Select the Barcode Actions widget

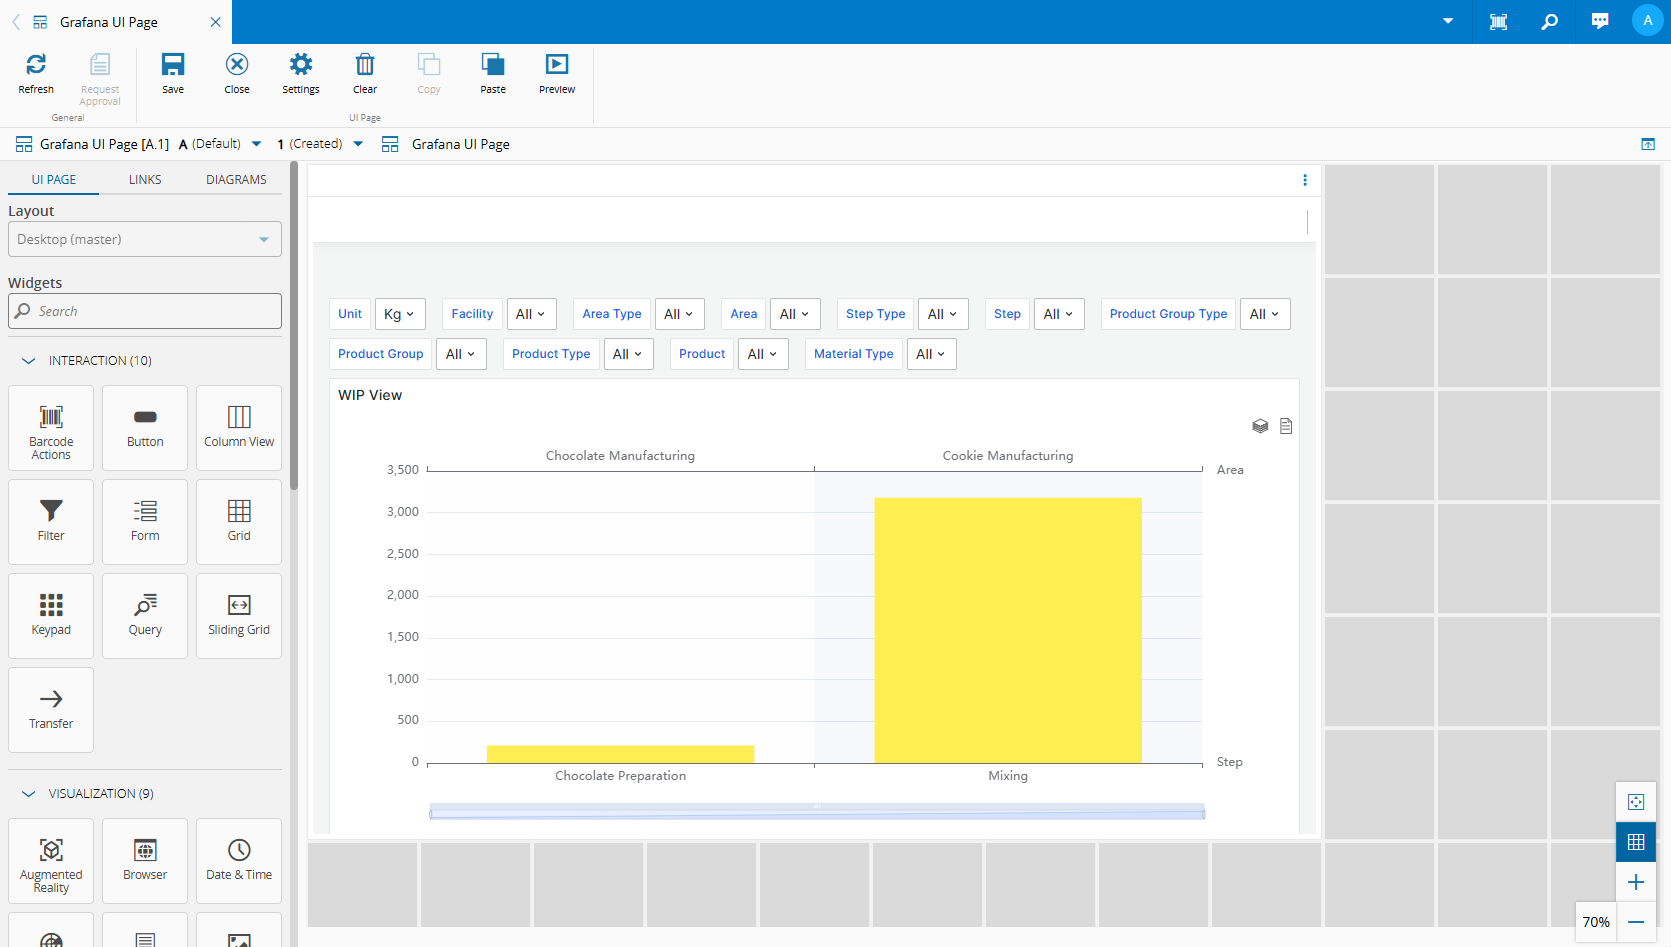51,428
